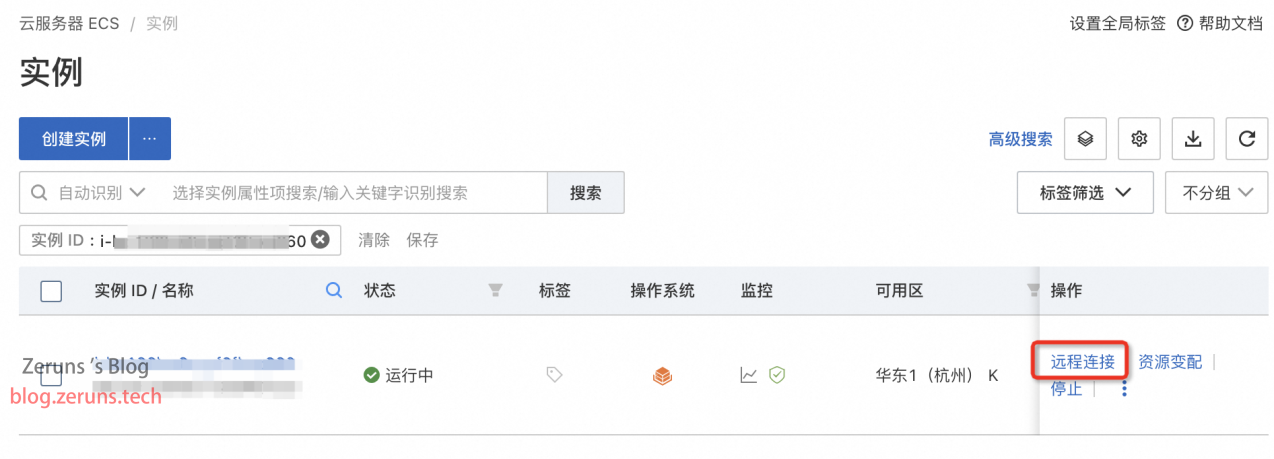Viewport: 1274px width, 459px height.
Task: Click the download export icon
Action: coord(1192,139)
